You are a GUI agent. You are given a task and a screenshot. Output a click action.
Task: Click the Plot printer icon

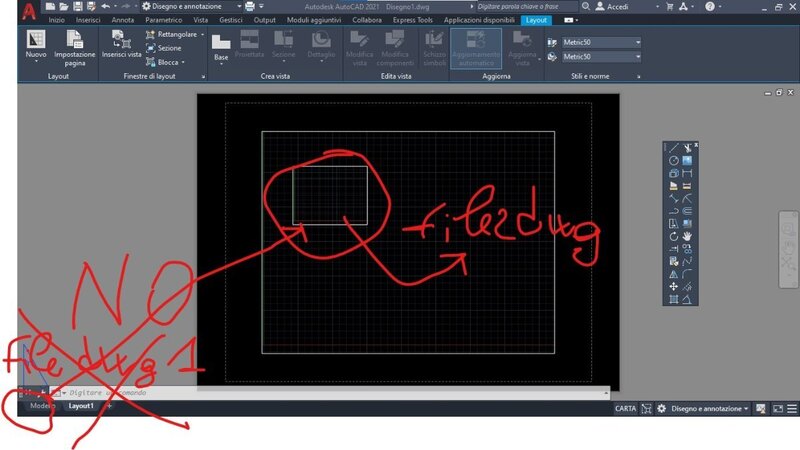249,7
